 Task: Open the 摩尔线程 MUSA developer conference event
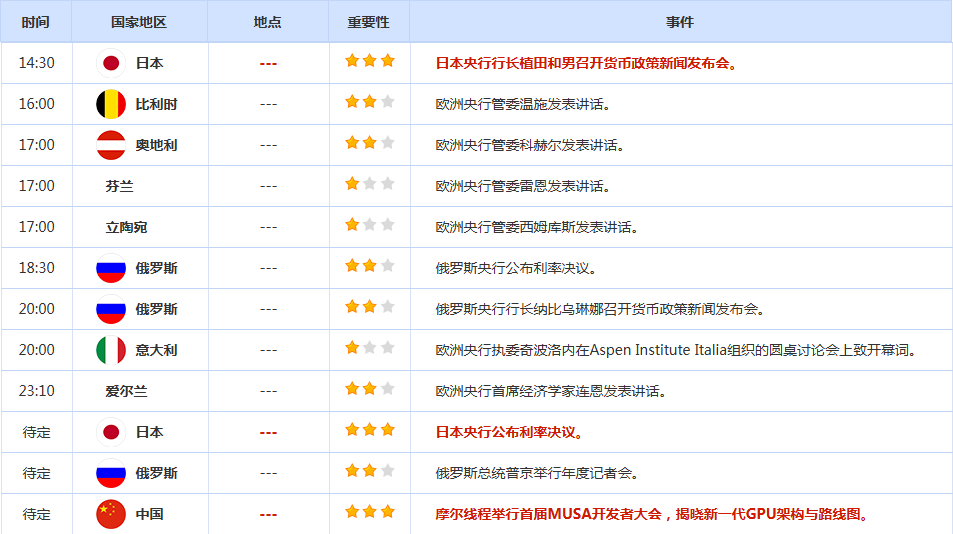coord(651,514)
